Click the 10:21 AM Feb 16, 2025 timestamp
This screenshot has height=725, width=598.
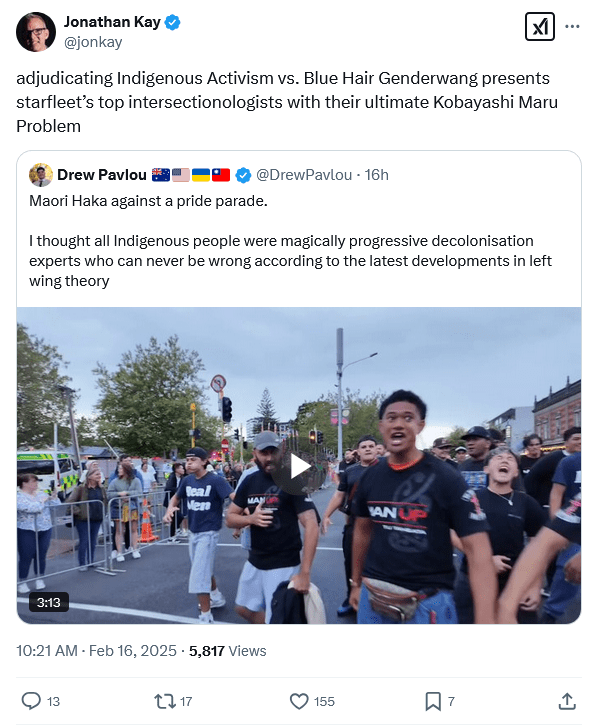(96, 651)
